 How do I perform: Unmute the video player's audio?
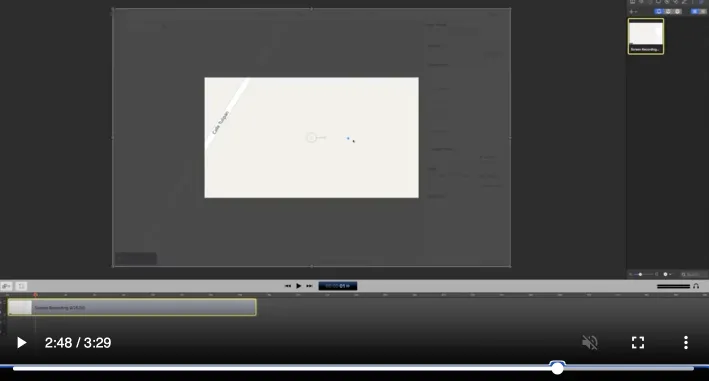(590, 343)
